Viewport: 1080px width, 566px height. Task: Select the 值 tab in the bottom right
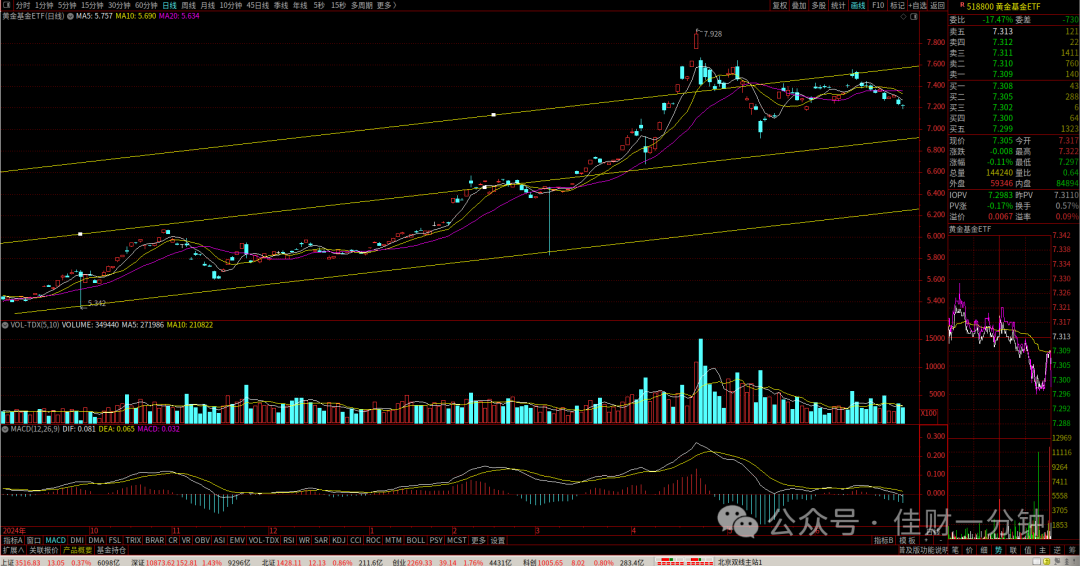1028,550
